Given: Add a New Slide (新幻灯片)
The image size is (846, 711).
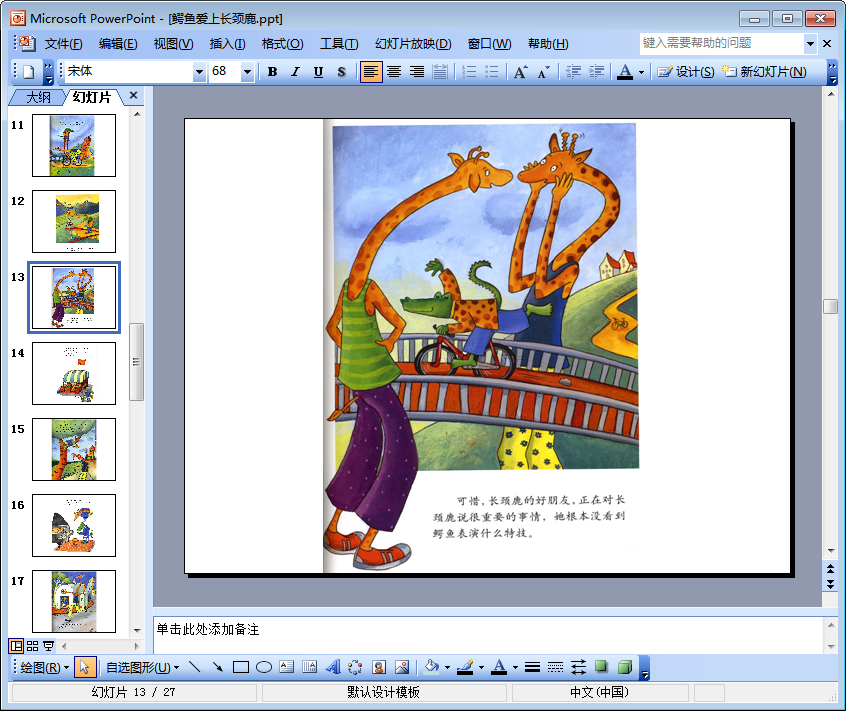Looking at the screenshot, I should point(764,72).
